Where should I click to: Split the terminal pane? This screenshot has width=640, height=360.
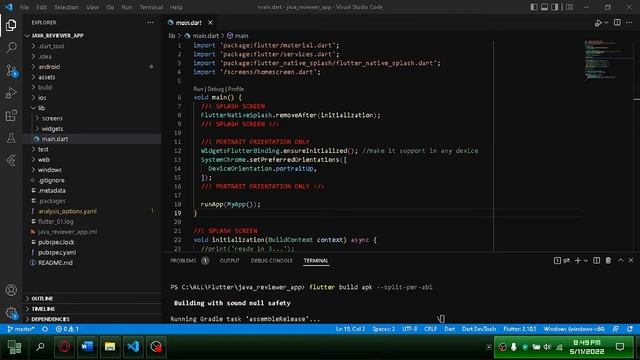pos(596,260)
